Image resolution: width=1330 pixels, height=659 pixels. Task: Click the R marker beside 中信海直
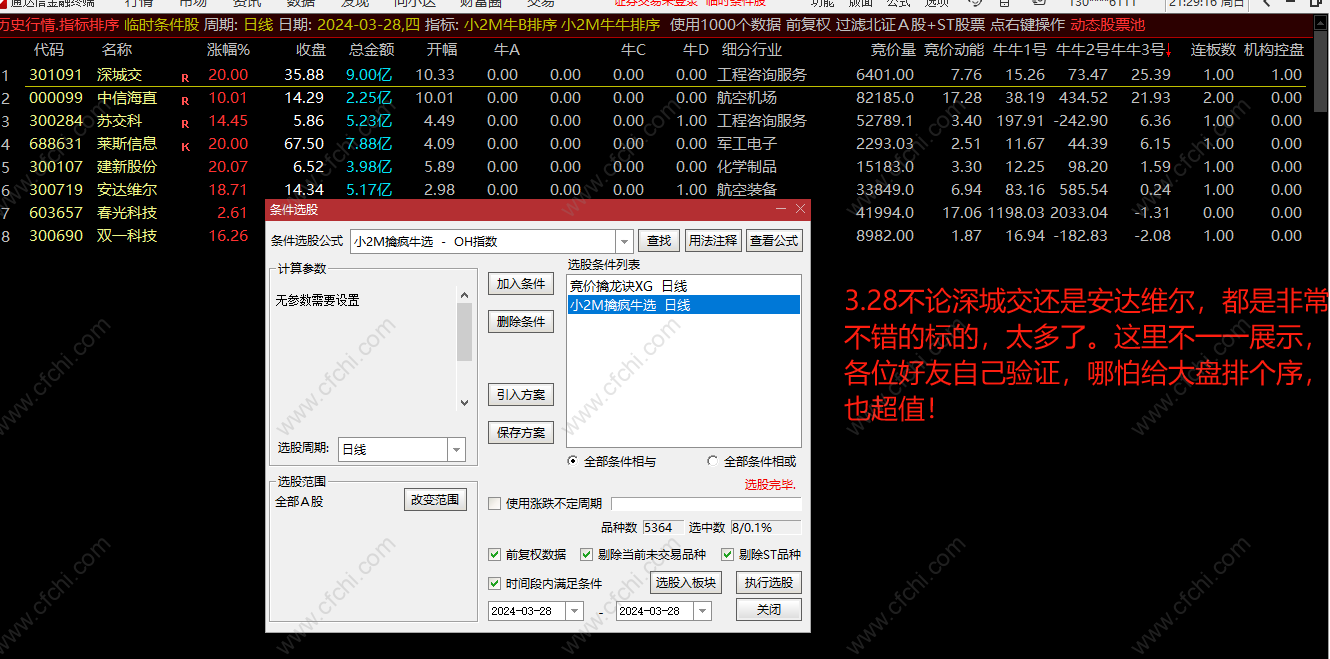[x=185, y=99]
